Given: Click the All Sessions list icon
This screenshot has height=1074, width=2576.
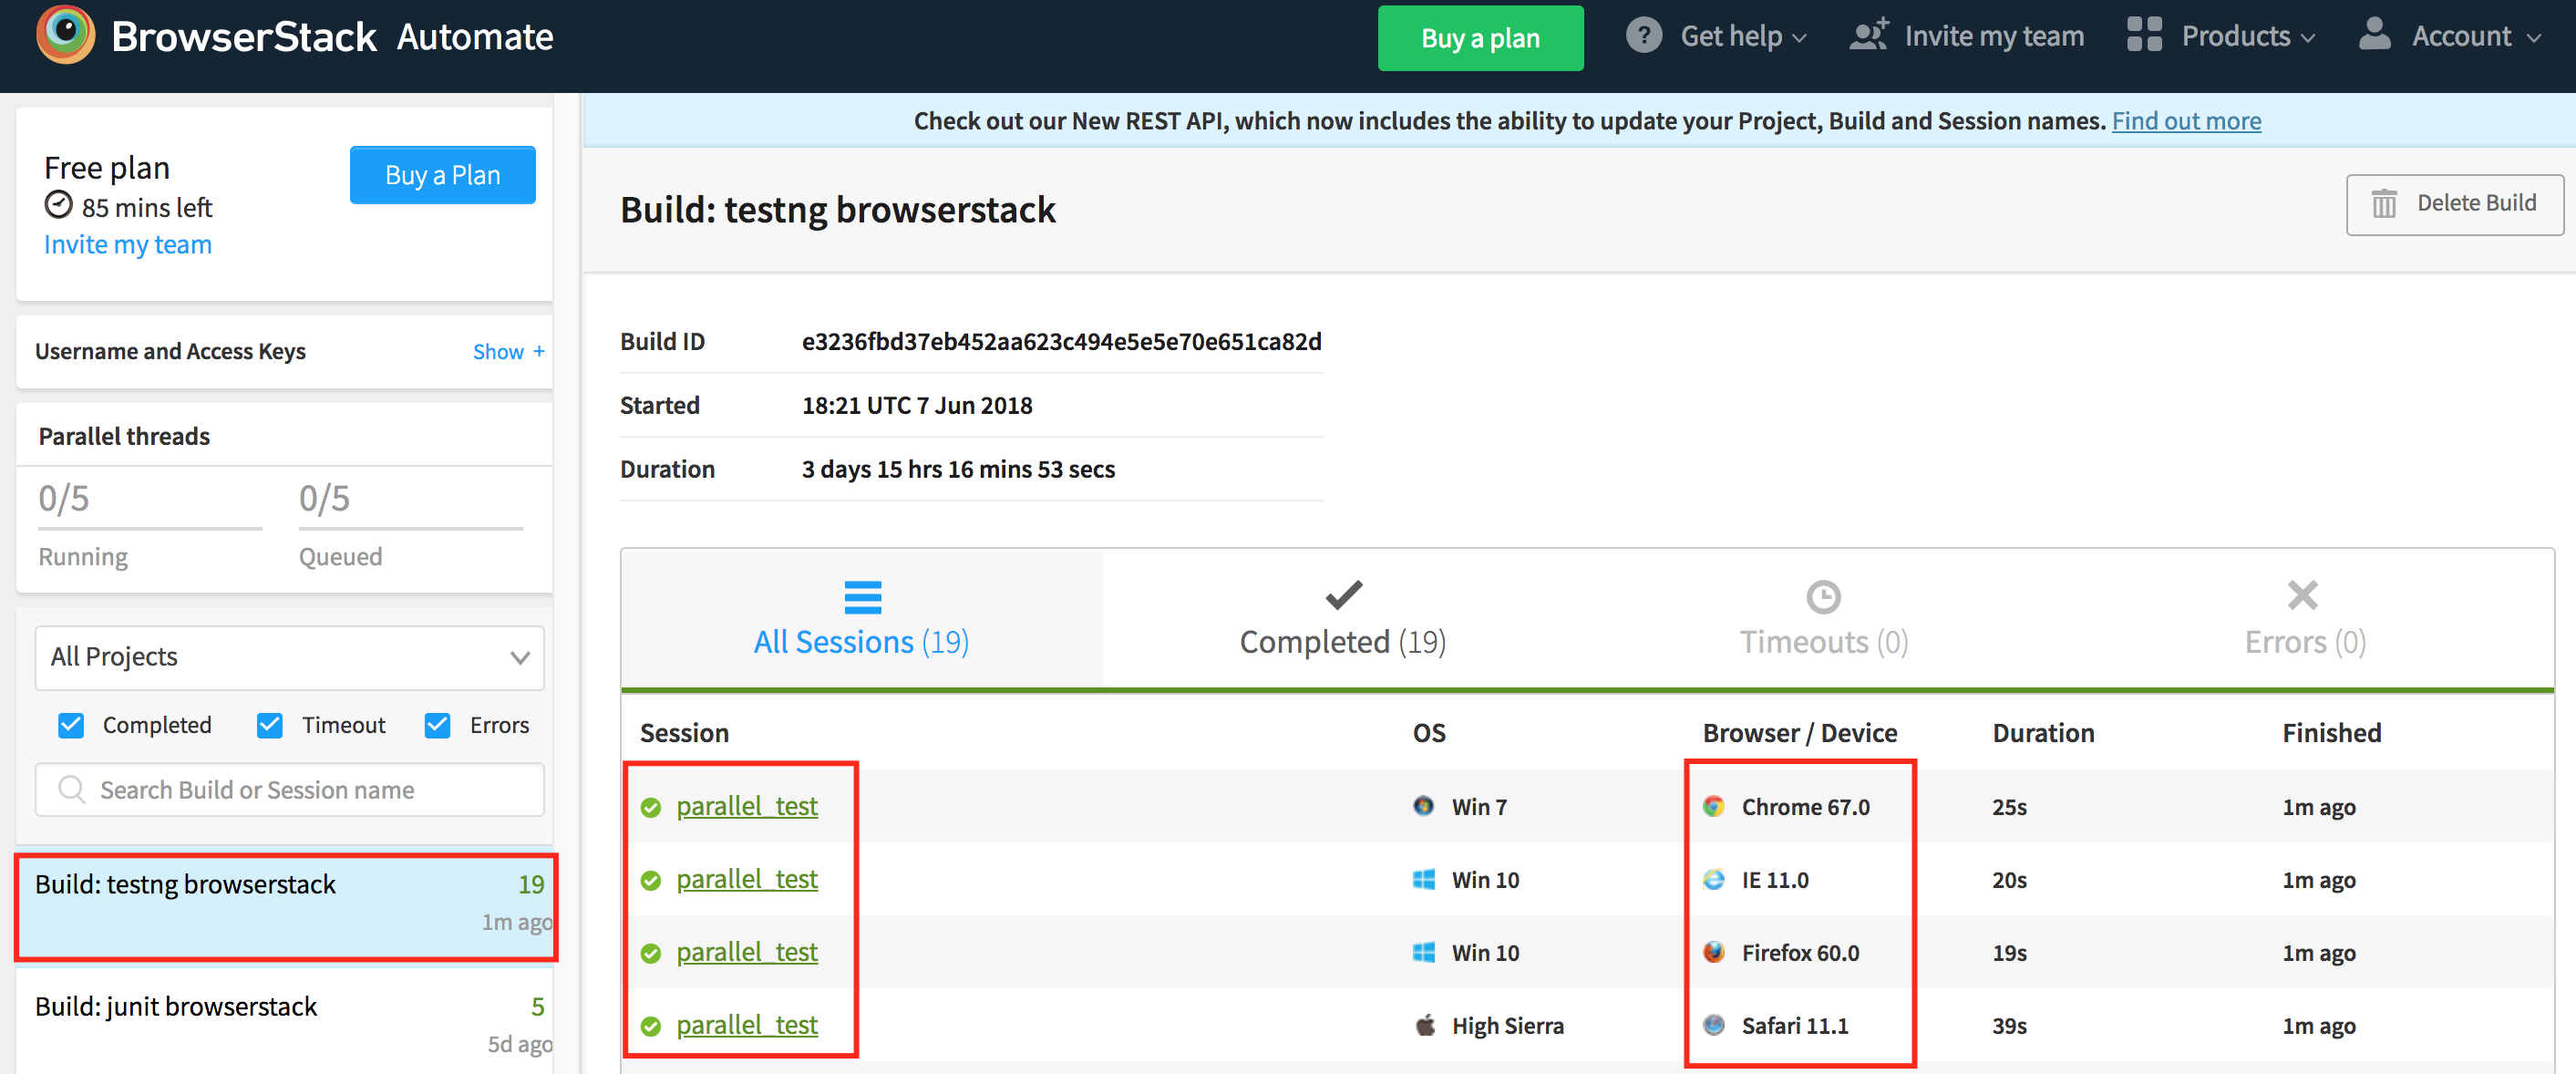Looking at the screenshot, I should pyautogui.click(x=862, y=597).
